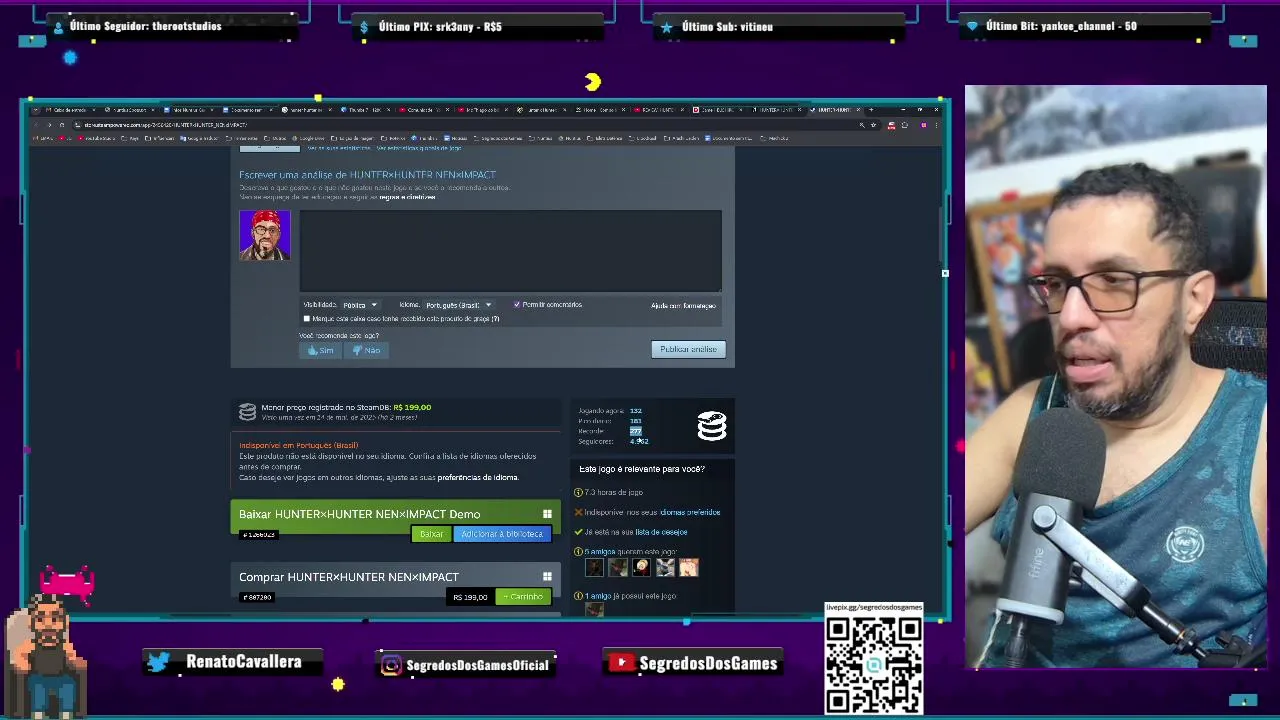
Task: Click inside the review text area
Action: pos(511,251)
